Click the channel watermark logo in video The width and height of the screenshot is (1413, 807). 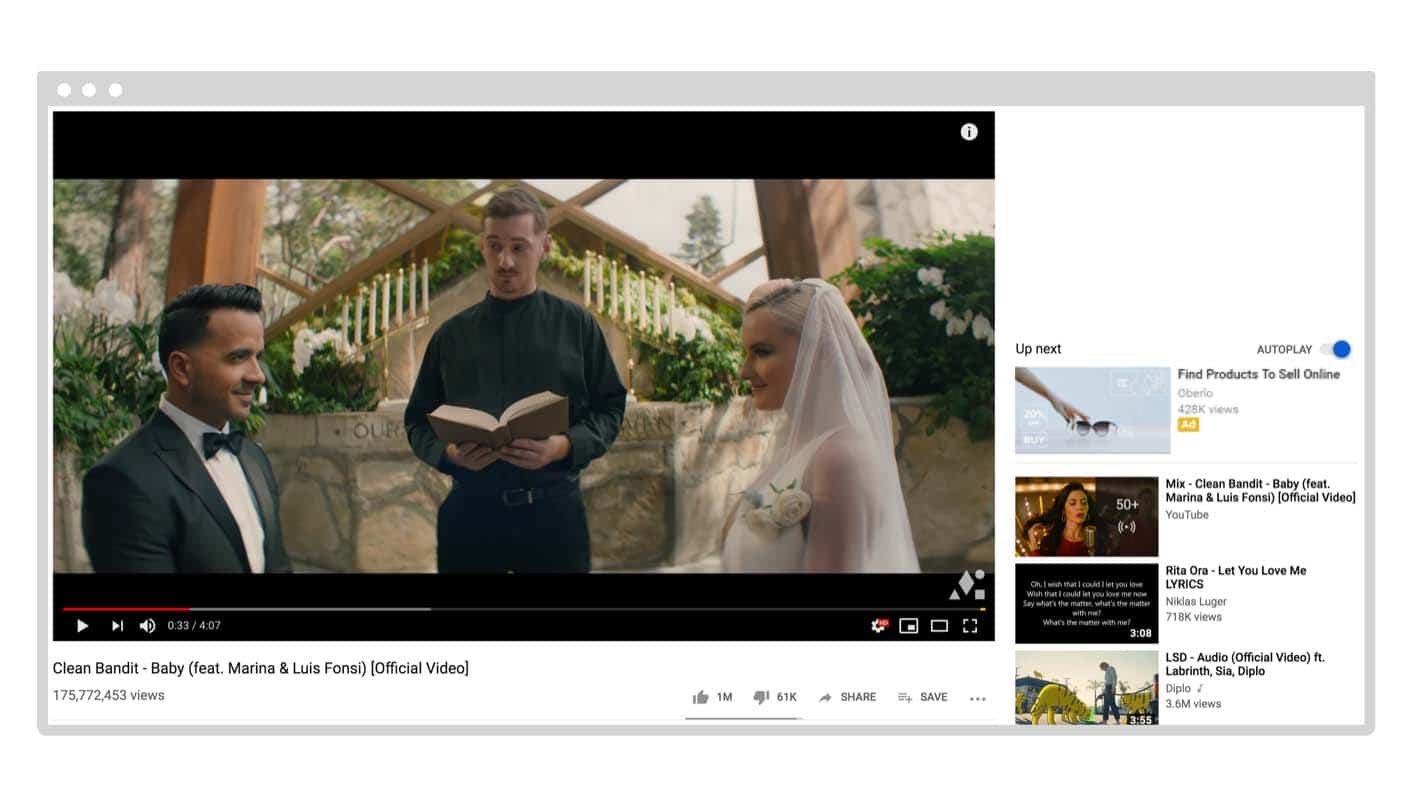(966, 586)
